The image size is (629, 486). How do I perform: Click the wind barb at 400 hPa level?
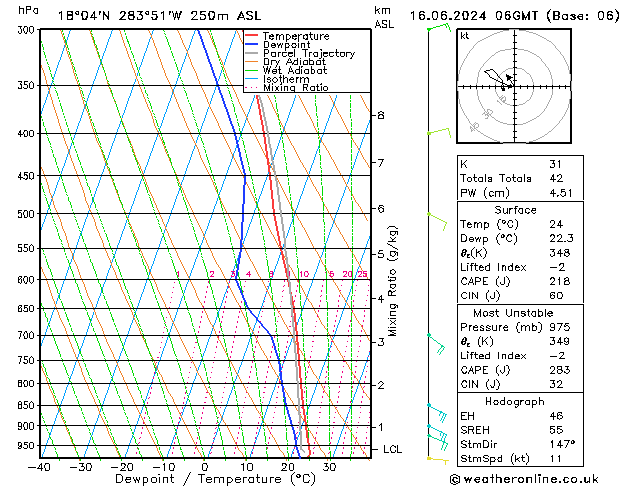(x=439, y=132)
